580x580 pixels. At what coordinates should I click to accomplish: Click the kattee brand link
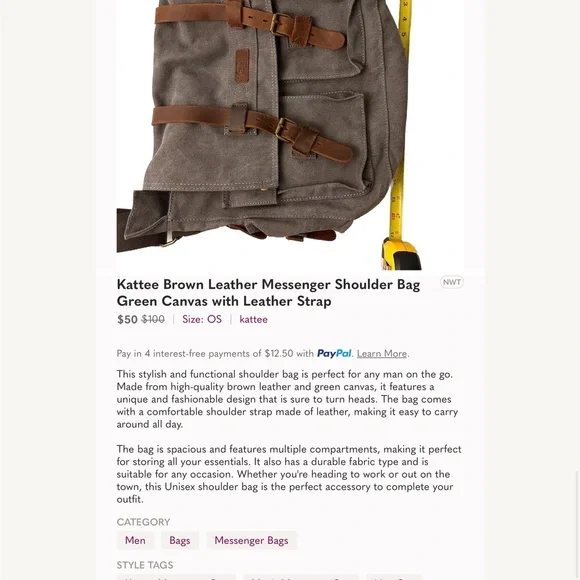click(x=253, y=319)
